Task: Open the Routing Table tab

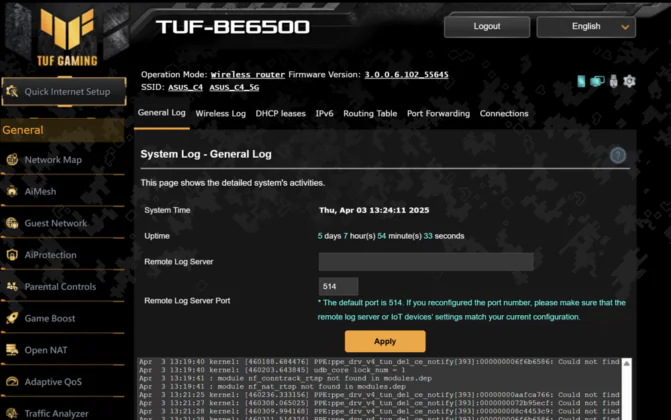Action: pos(370,113)
